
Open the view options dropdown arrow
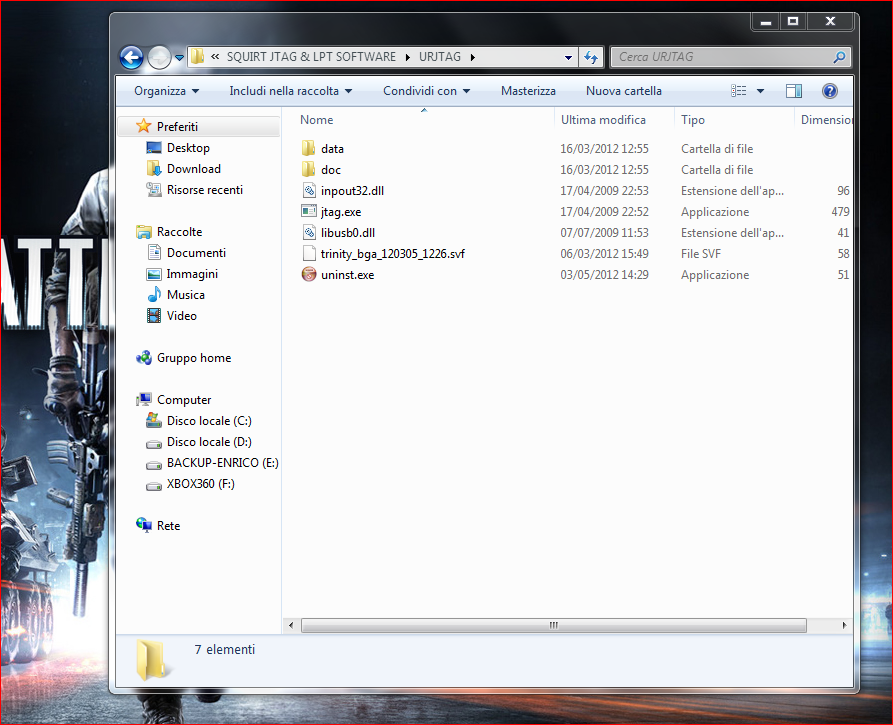pyautogui.click(x=760, y=91)
